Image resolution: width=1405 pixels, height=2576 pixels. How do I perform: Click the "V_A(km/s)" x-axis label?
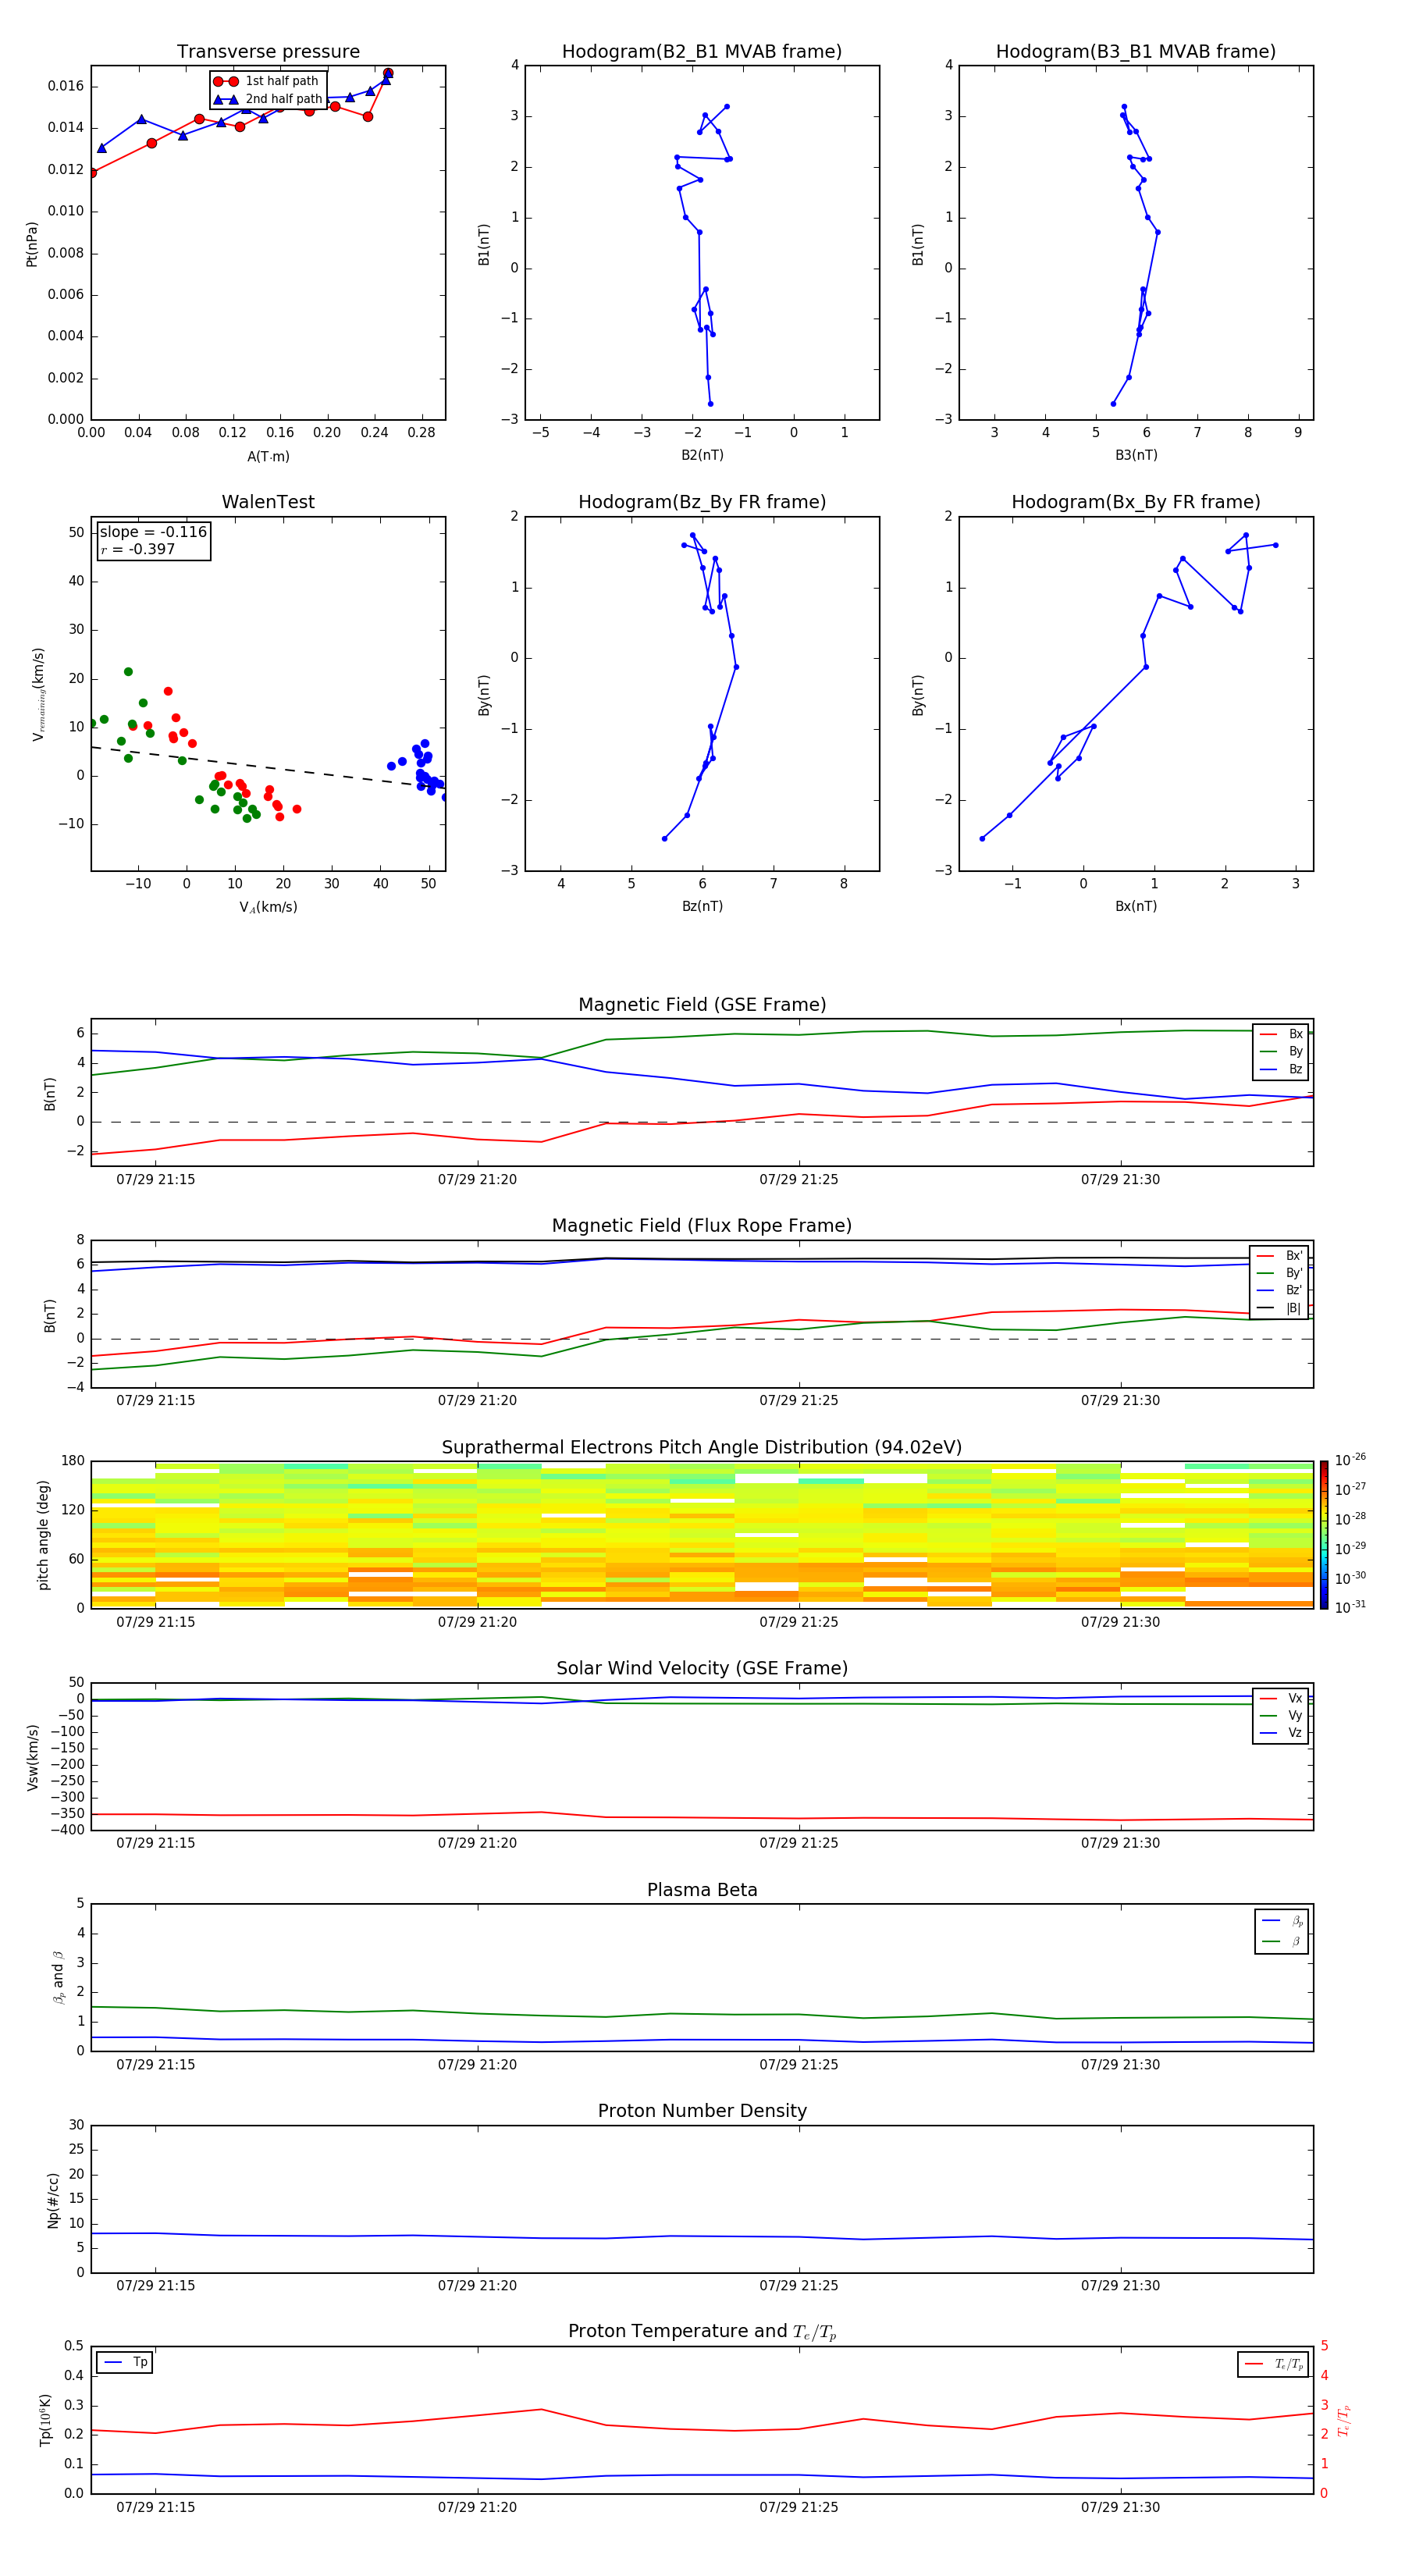point(268,908)
